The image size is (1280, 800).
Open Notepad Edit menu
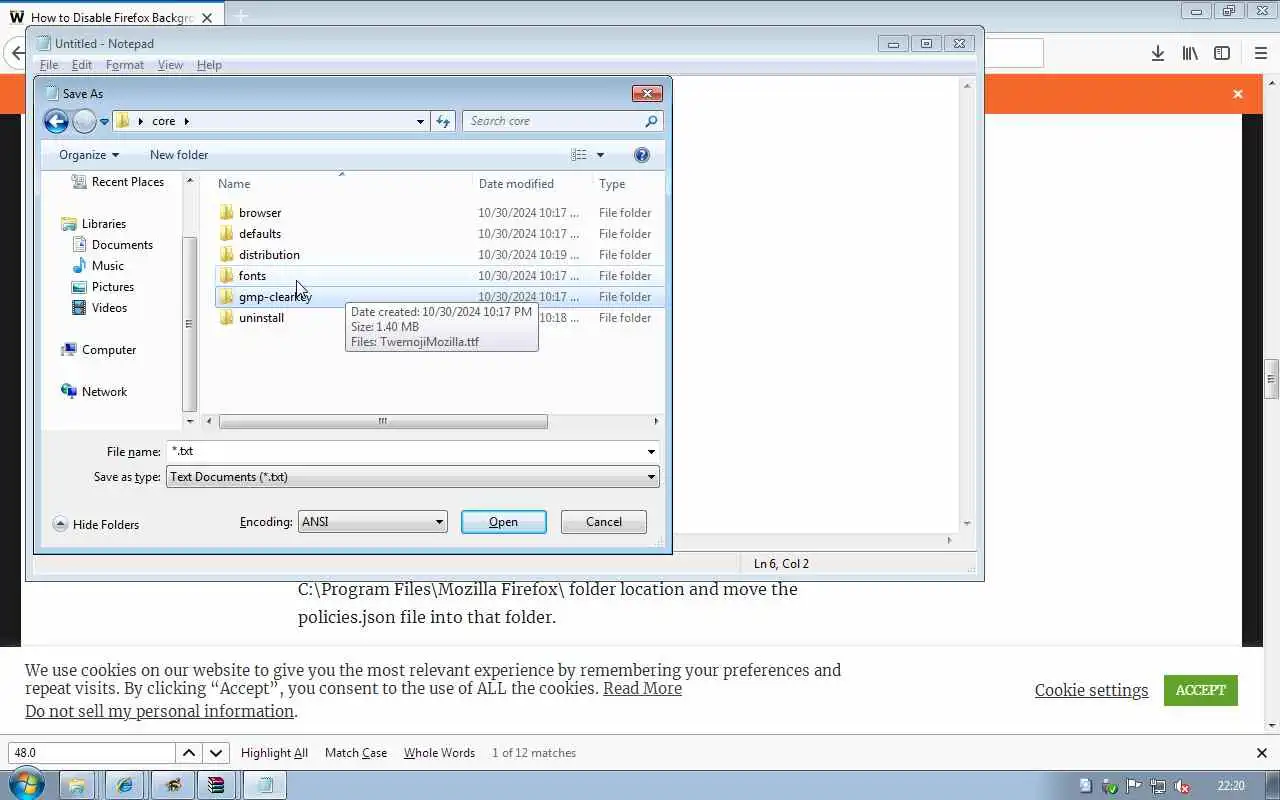click(82, 65)
